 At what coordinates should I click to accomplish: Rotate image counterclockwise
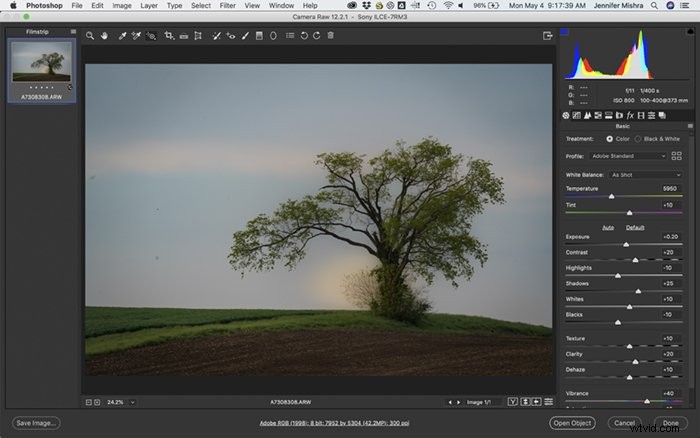click(304, 36)
